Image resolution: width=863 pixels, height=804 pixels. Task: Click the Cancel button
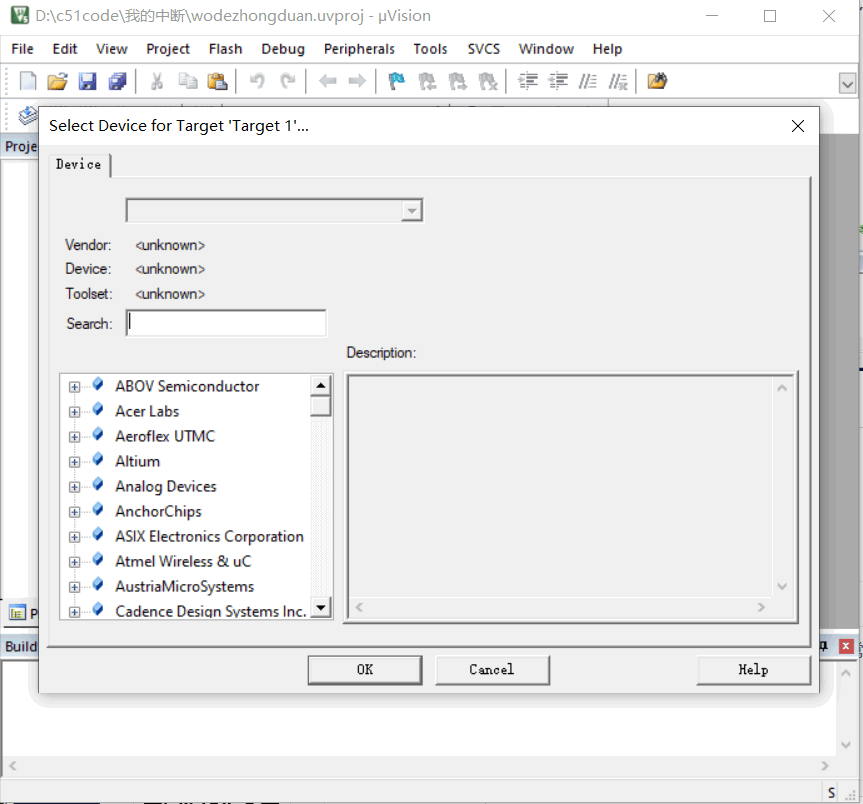492,670
